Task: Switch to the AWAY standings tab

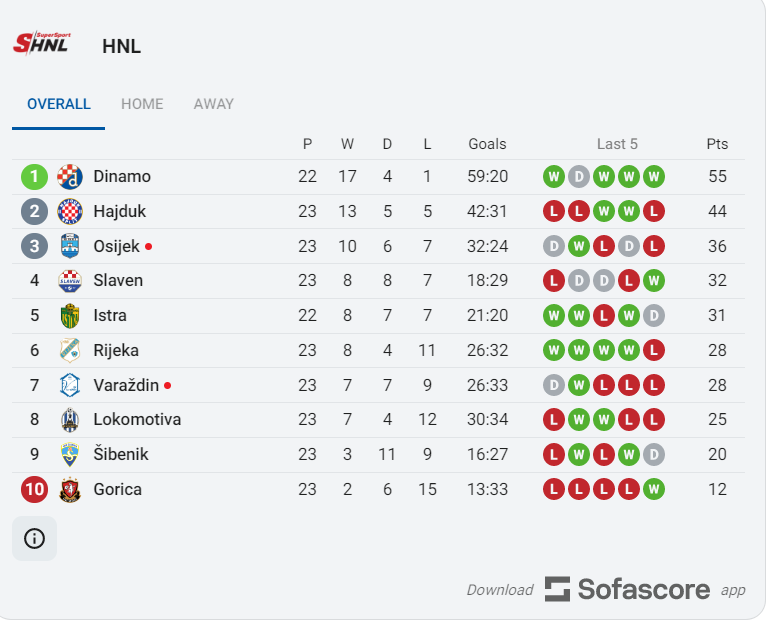Action: pyautogui.click(x=214, y=105)
